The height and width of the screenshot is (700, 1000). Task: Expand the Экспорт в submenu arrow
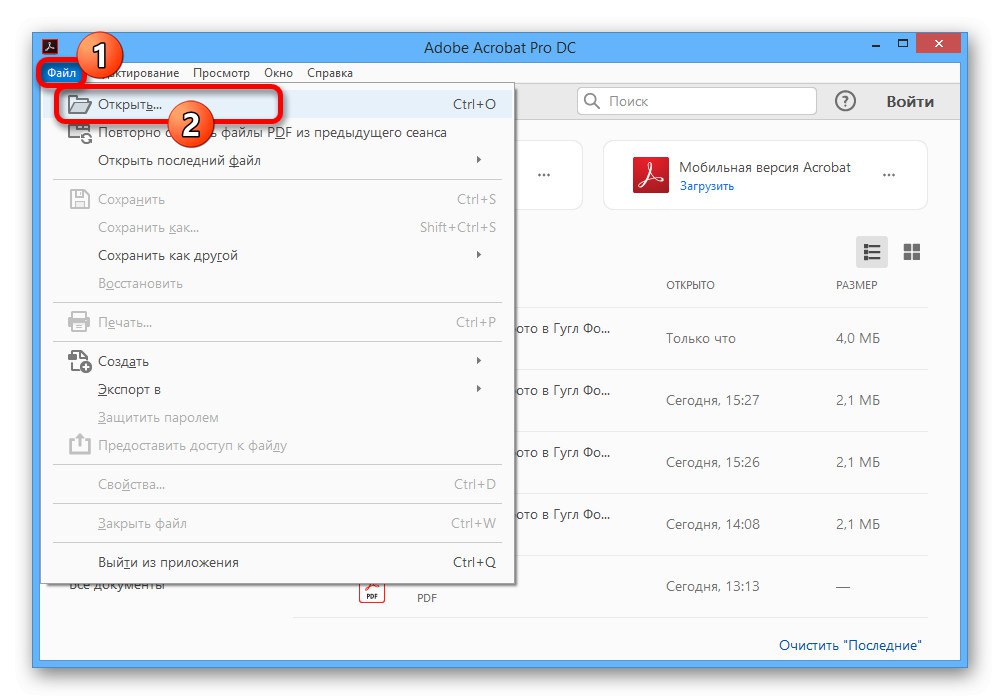[479, 389]
